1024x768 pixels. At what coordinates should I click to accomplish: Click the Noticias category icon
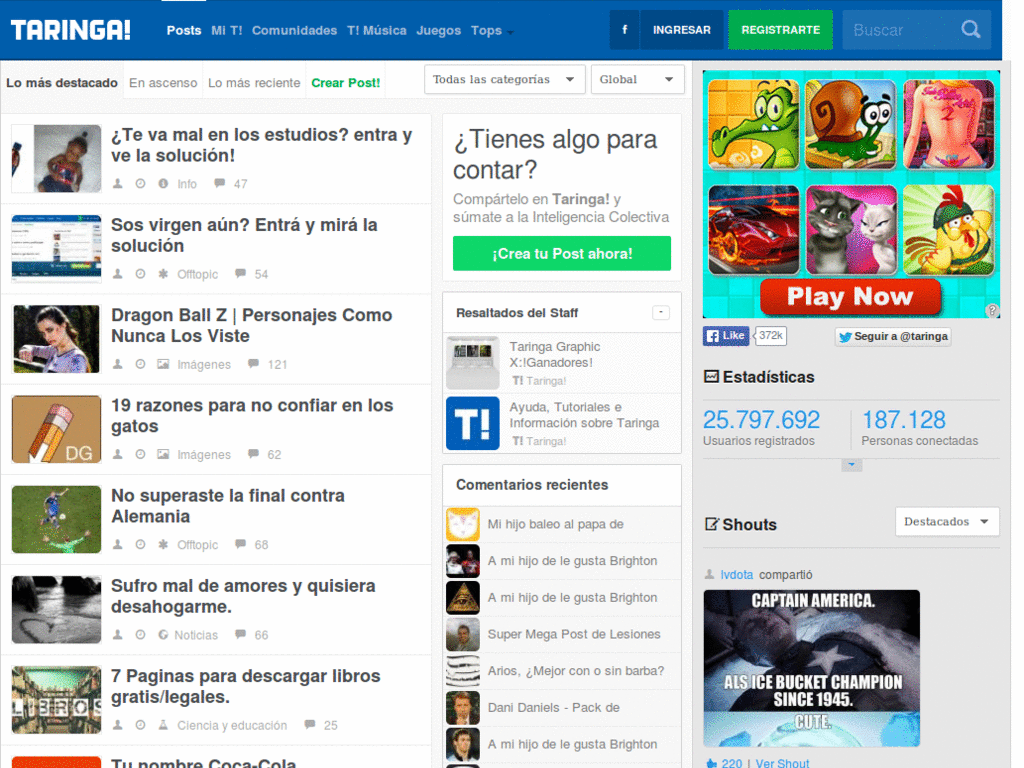163,634
